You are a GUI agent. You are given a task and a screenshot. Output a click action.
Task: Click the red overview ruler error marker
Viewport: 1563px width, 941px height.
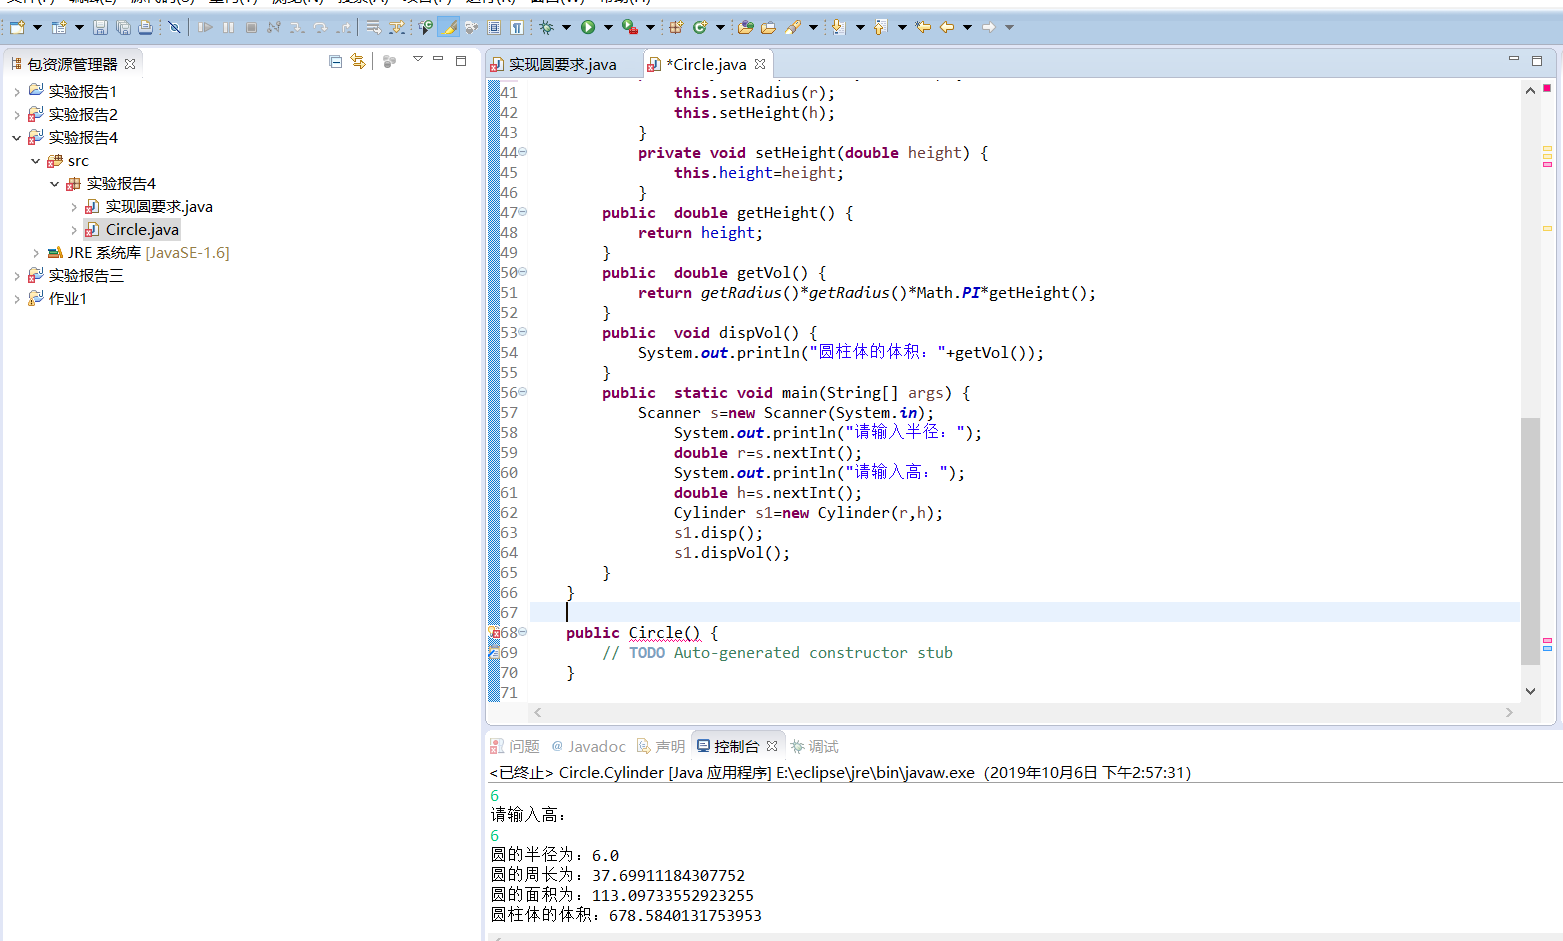(x=1547, y=89)
